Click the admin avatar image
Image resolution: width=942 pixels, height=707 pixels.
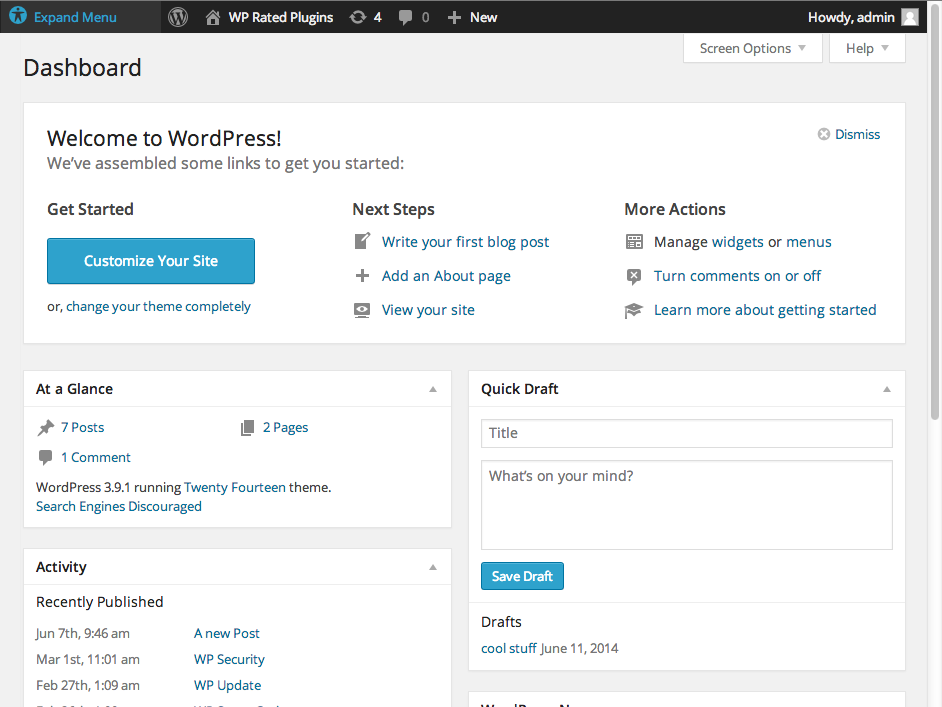coord(910,17)
